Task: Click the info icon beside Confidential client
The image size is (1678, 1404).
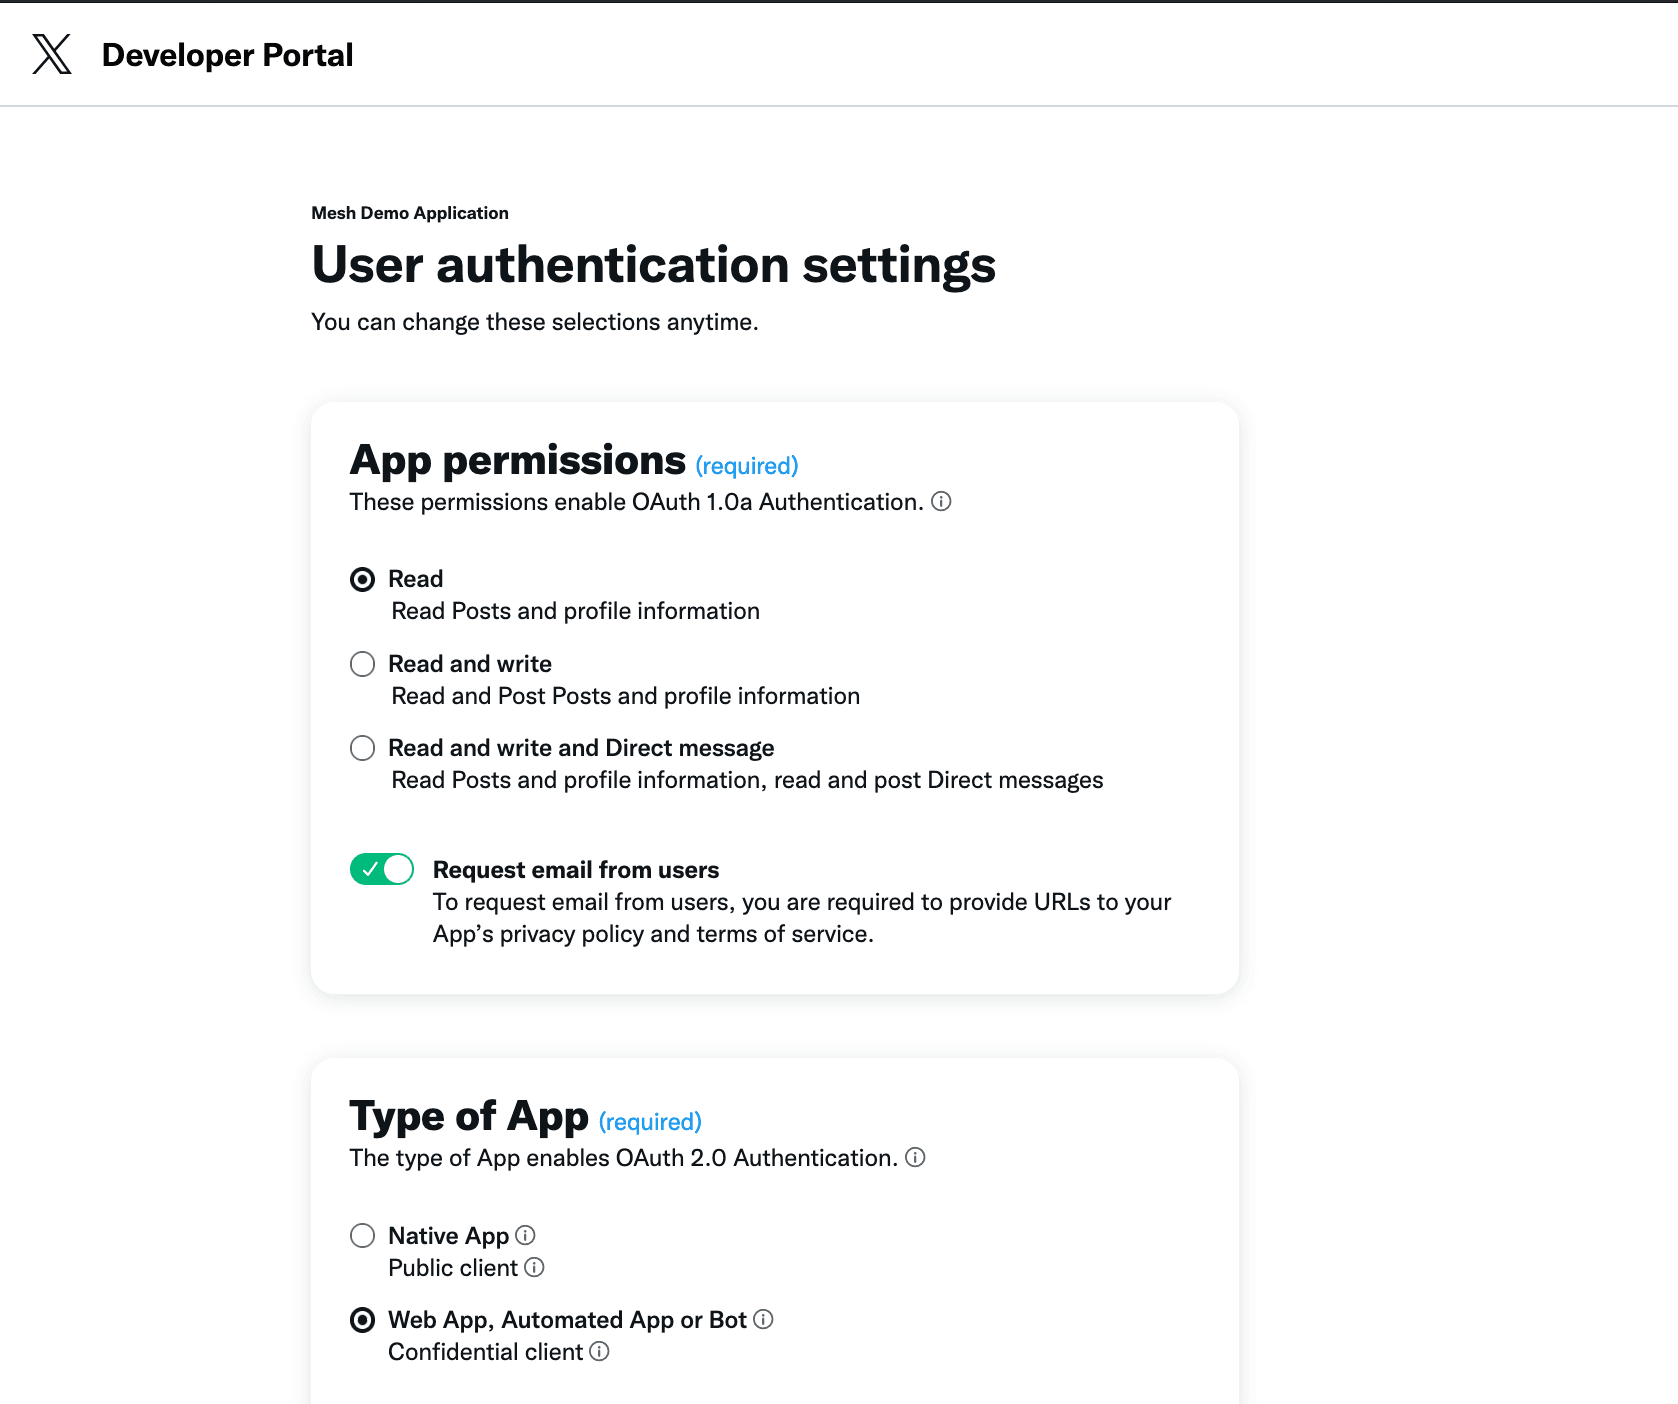Action: 599,1352
